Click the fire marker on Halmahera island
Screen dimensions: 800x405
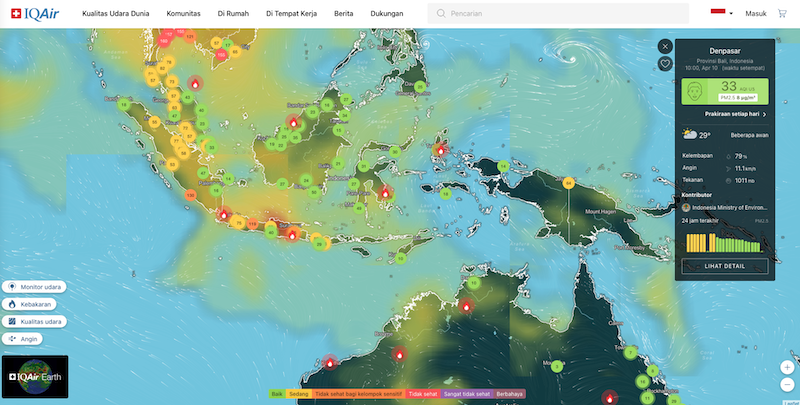click(x=441, y=150)
